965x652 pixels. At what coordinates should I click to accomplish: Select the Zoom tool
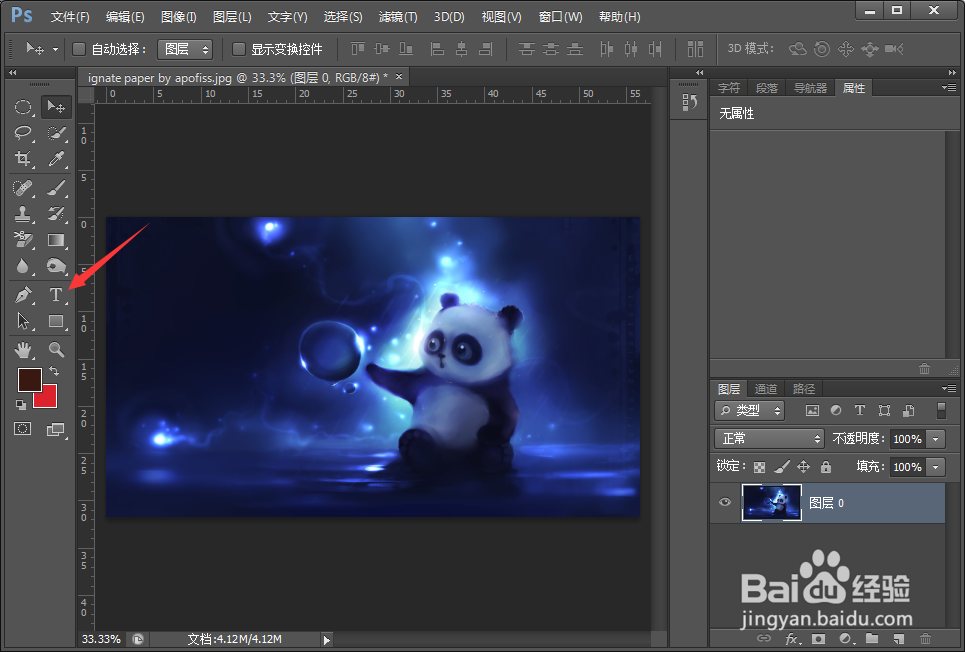[x=56, y=350]
